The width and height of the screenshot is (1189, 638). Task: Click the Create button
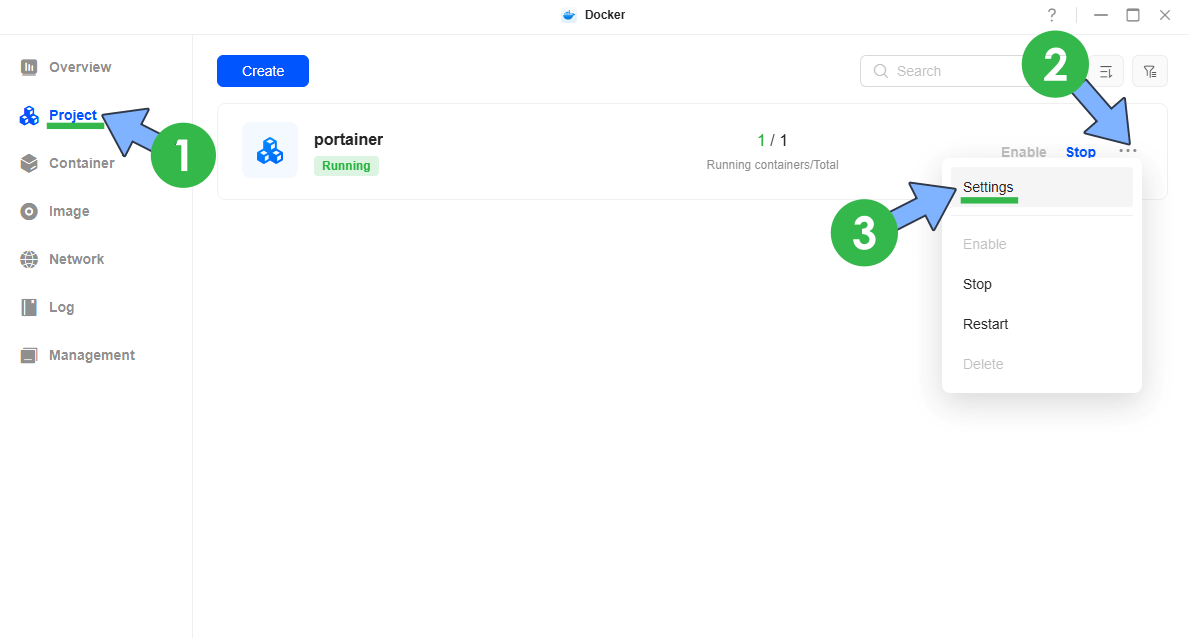(262, 71)
